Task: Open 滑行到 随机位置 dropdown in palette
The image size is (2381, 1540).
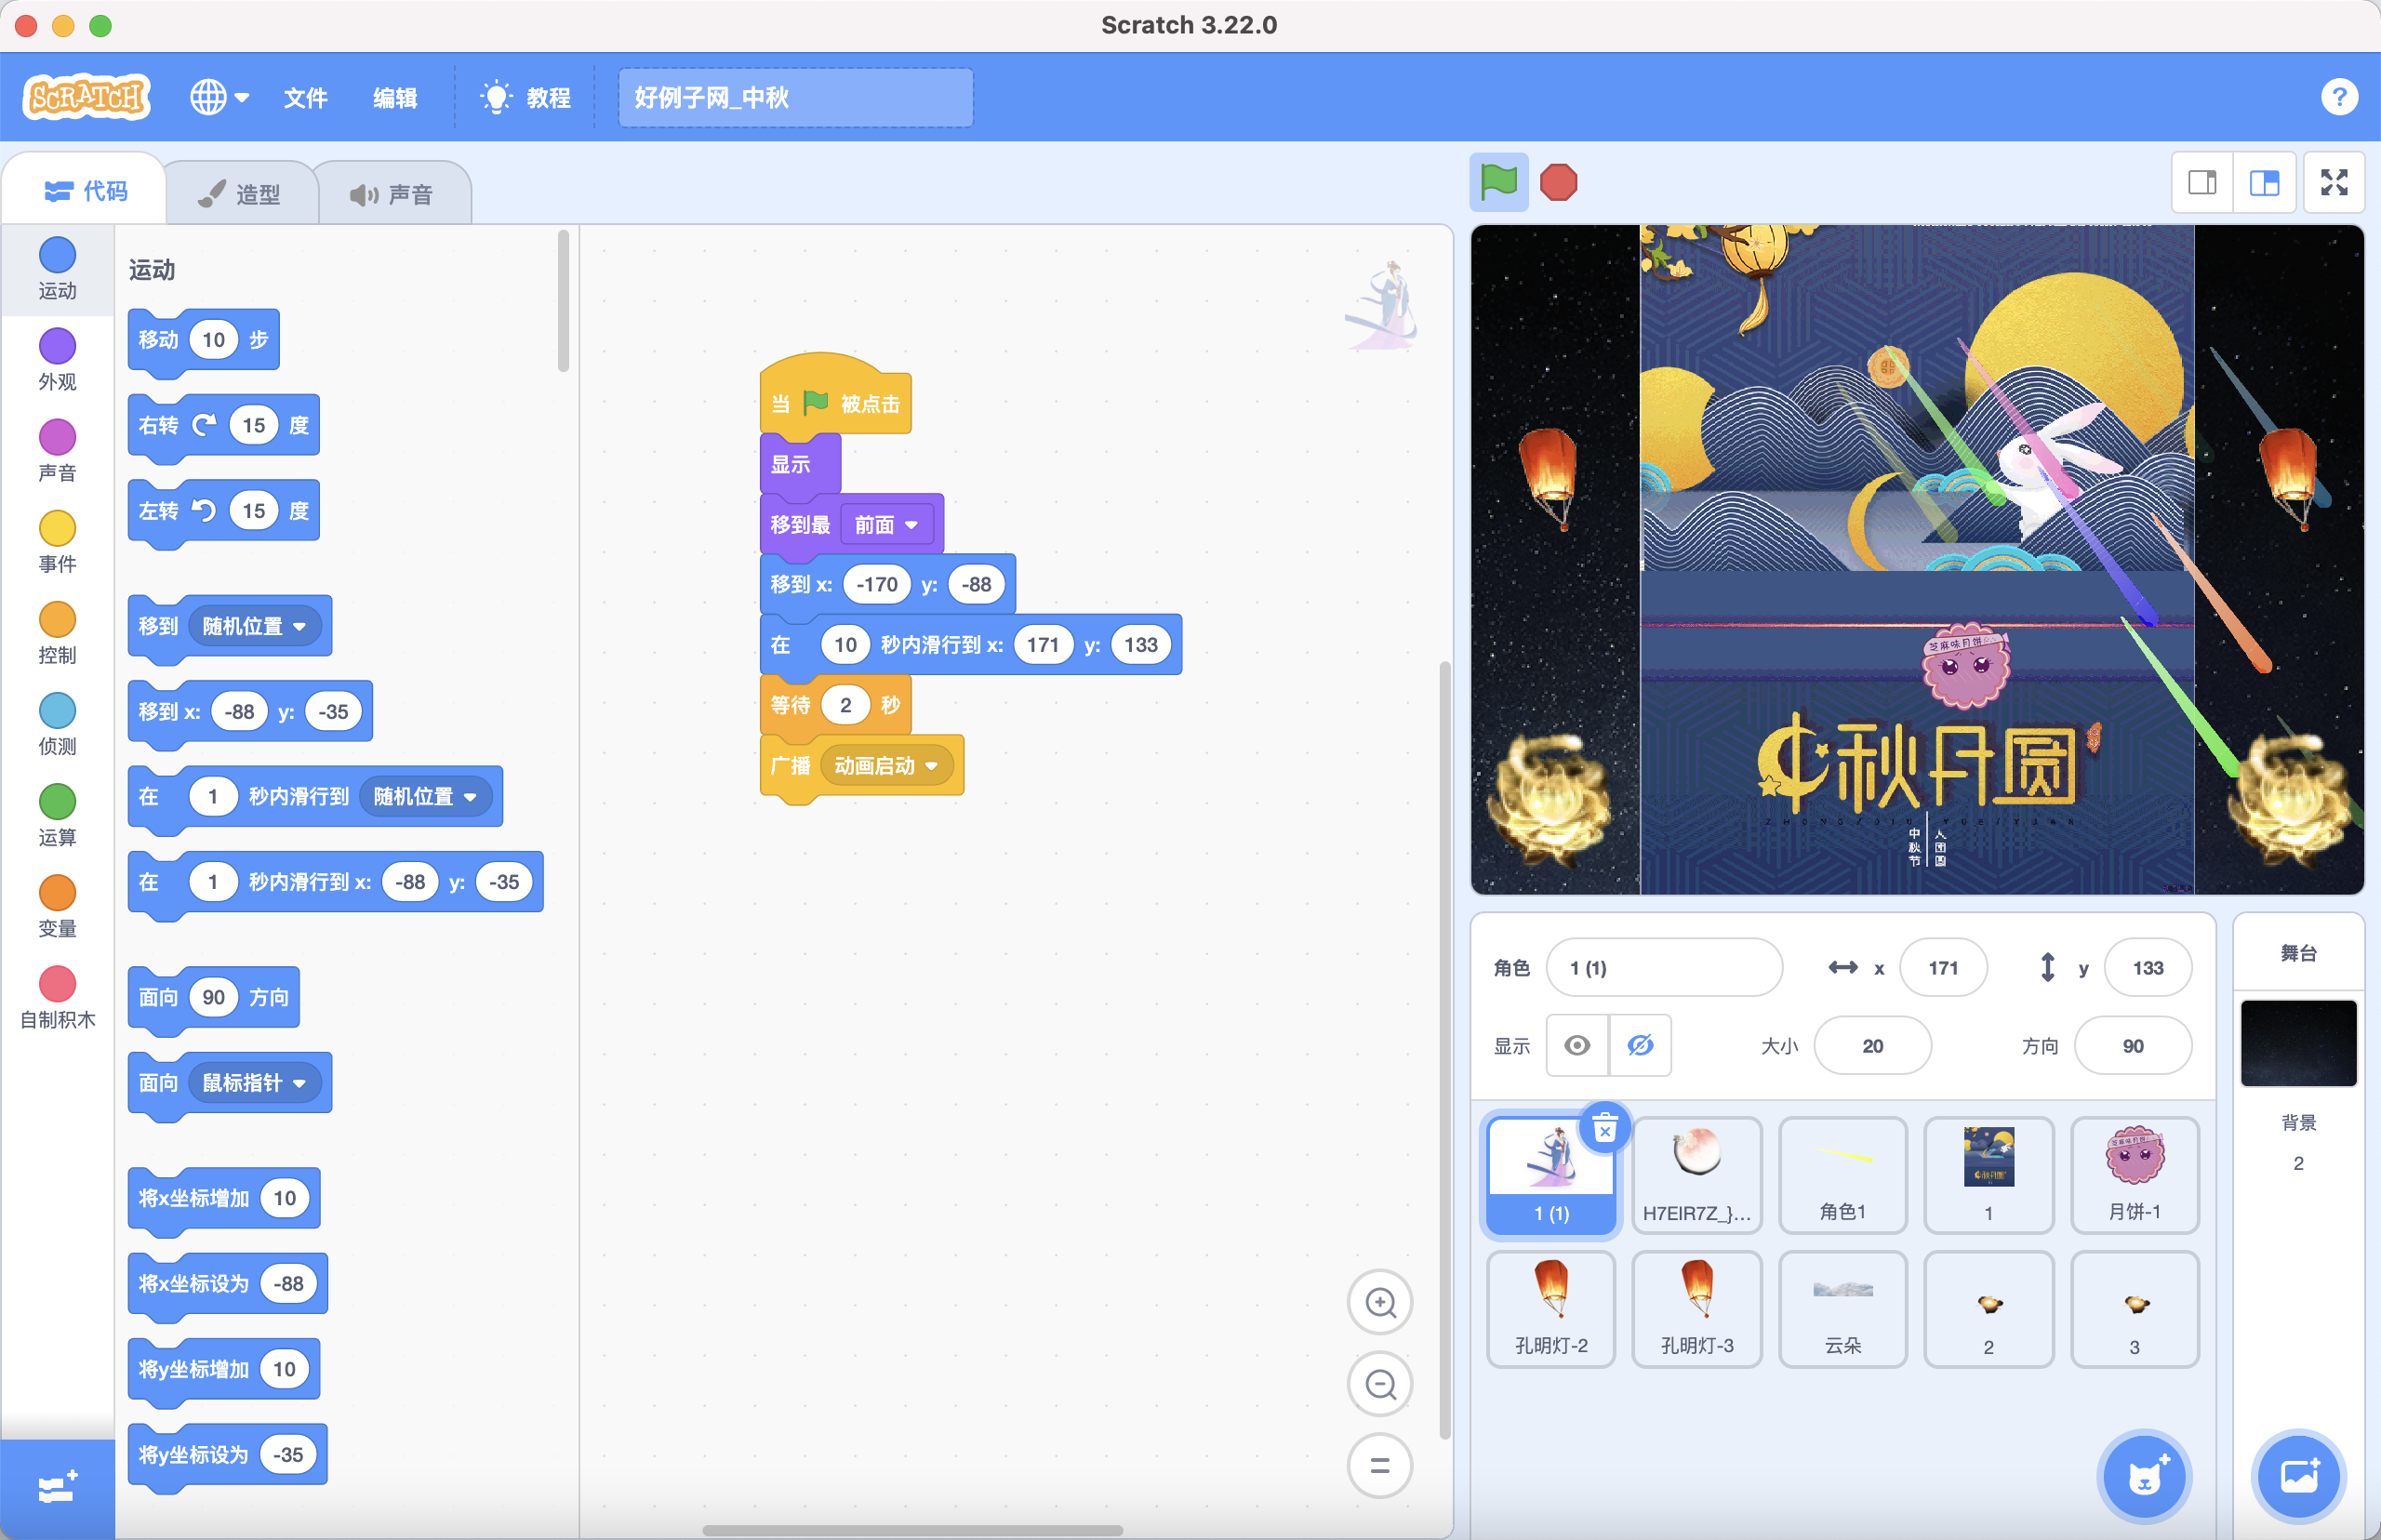Action: click(x=425, y=796)
